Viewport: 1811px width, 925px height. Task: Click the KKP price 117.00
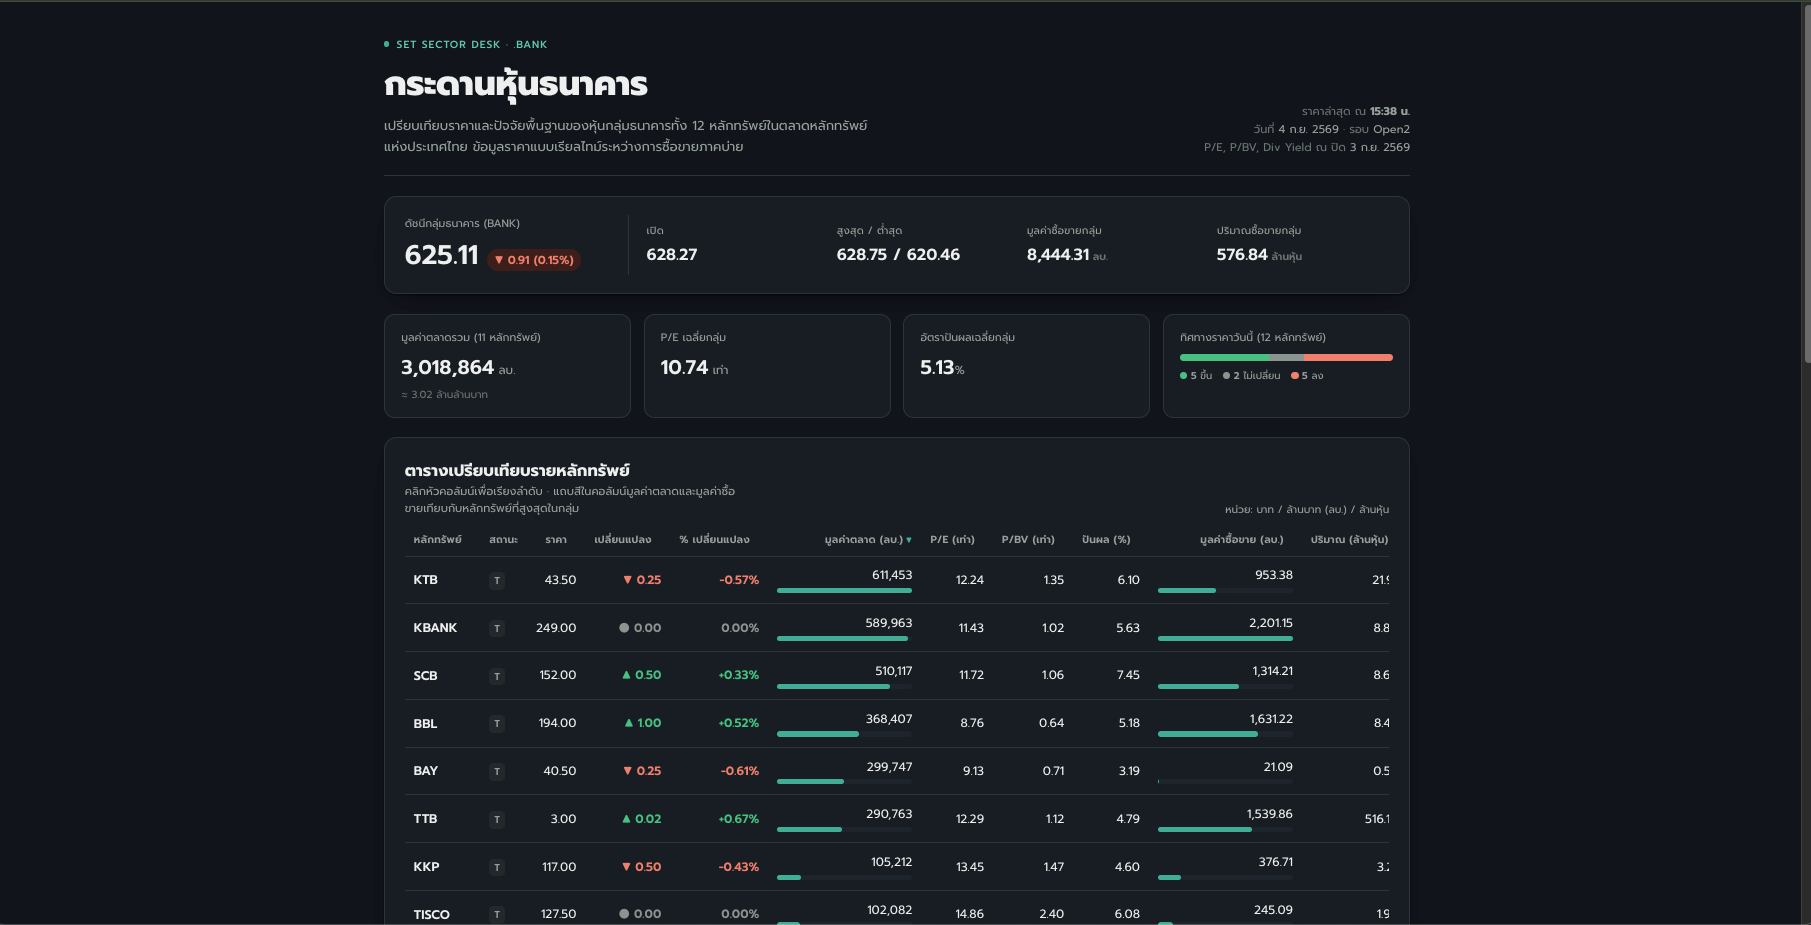(x=559, y=867)
